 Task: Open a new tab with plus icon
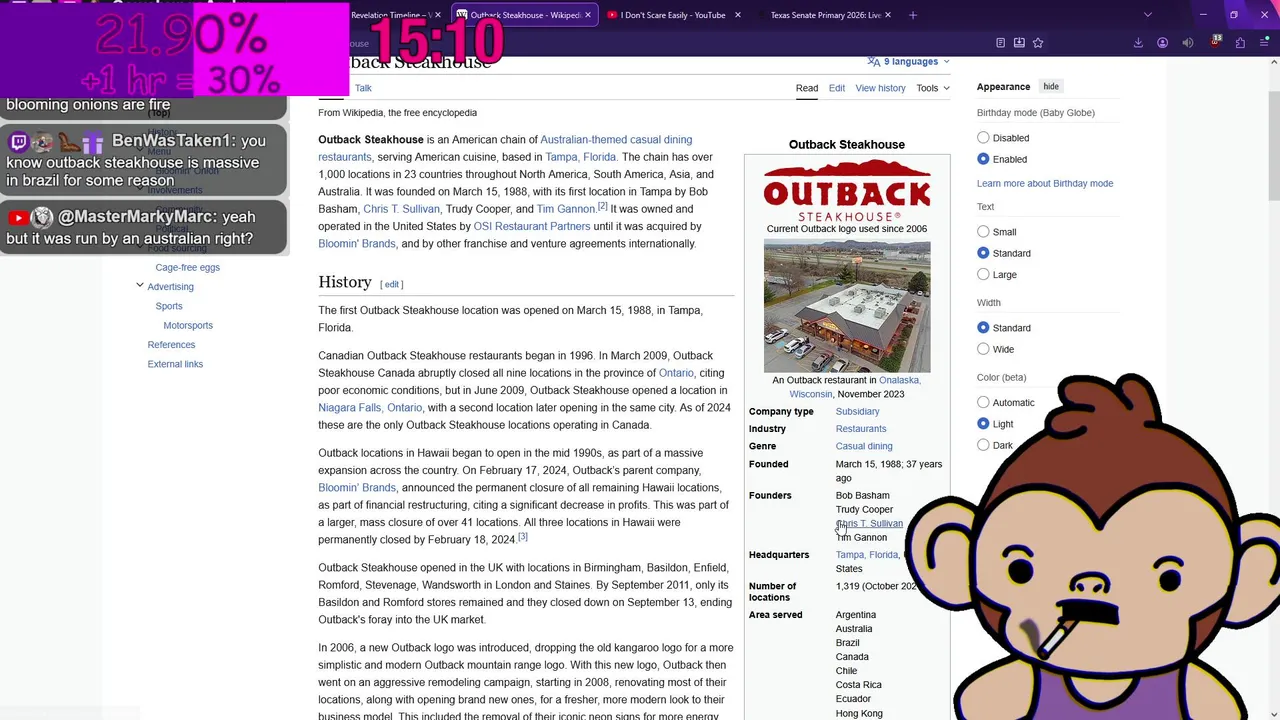[912, 15]
